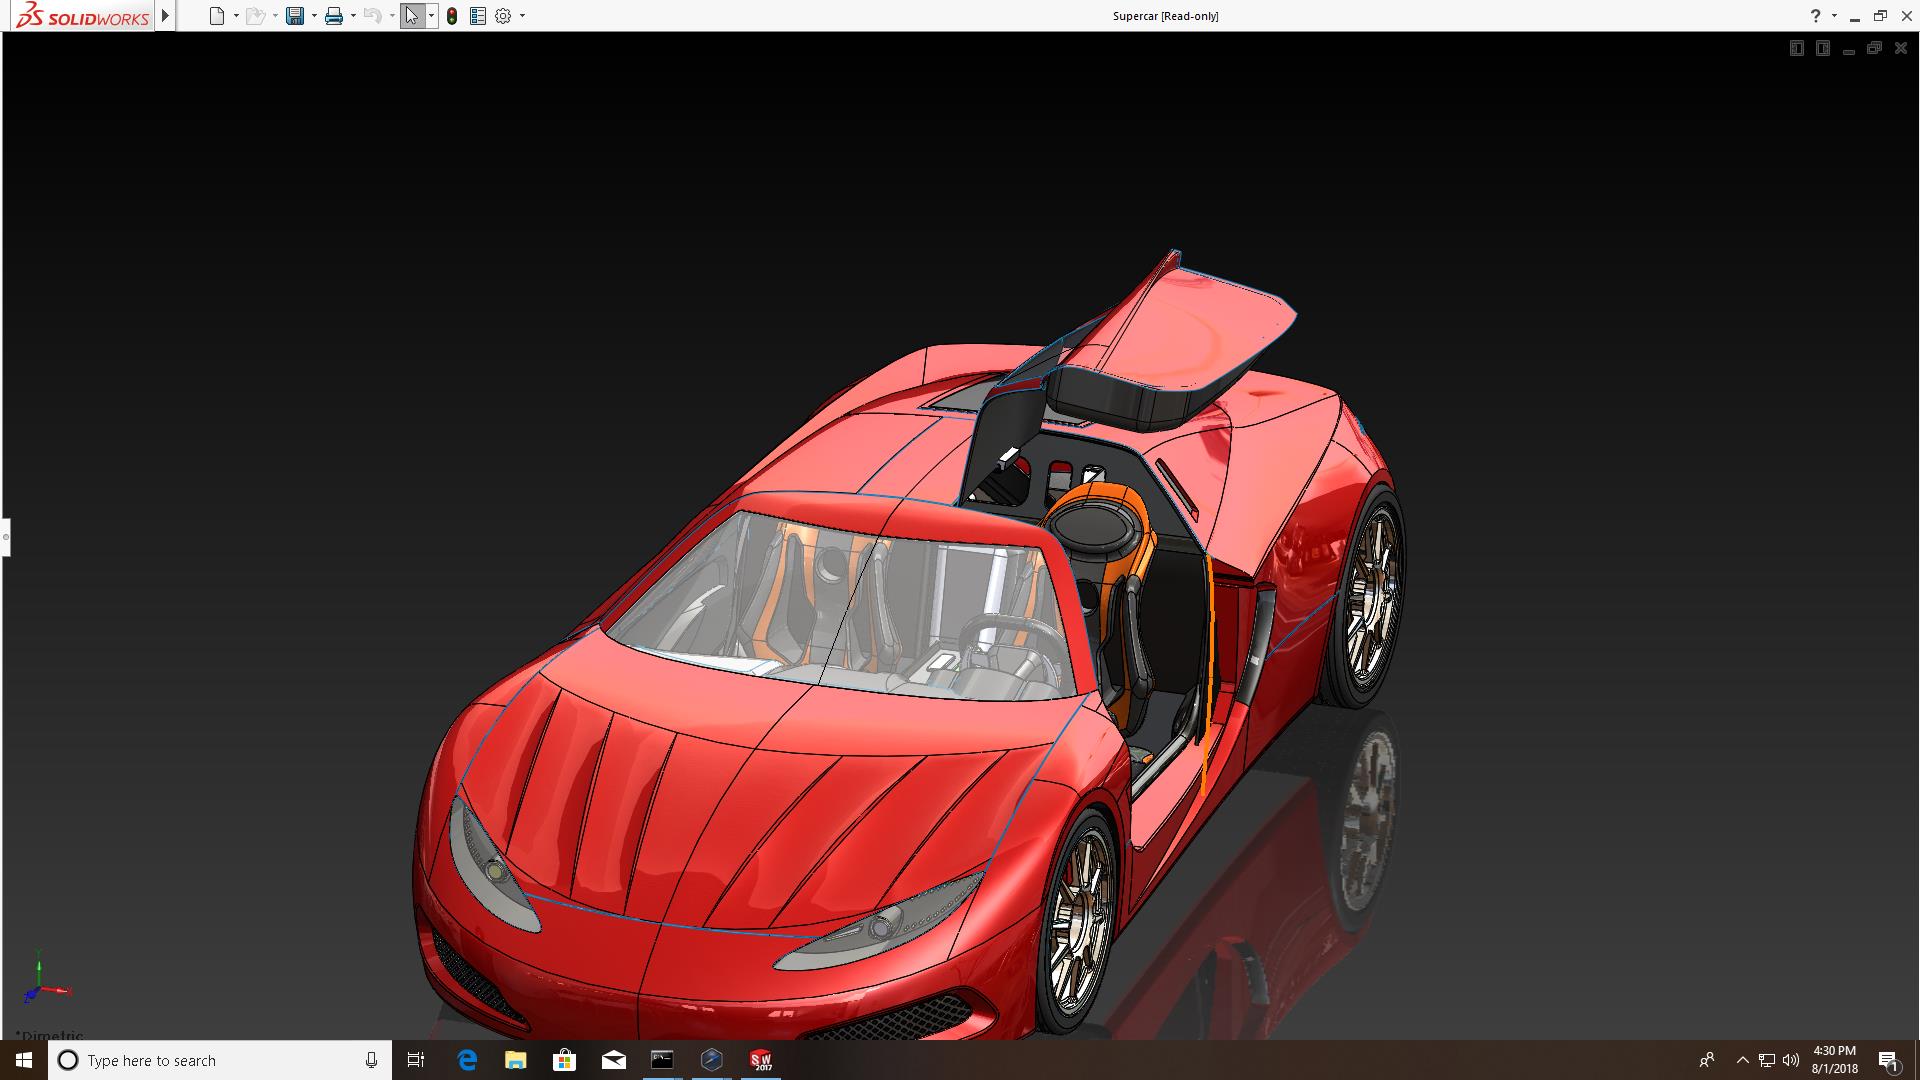The width and height of the screenshot is (1920, 1080).
Task: Click the Save floppy disk icon
Action: [x=294, y=16]
